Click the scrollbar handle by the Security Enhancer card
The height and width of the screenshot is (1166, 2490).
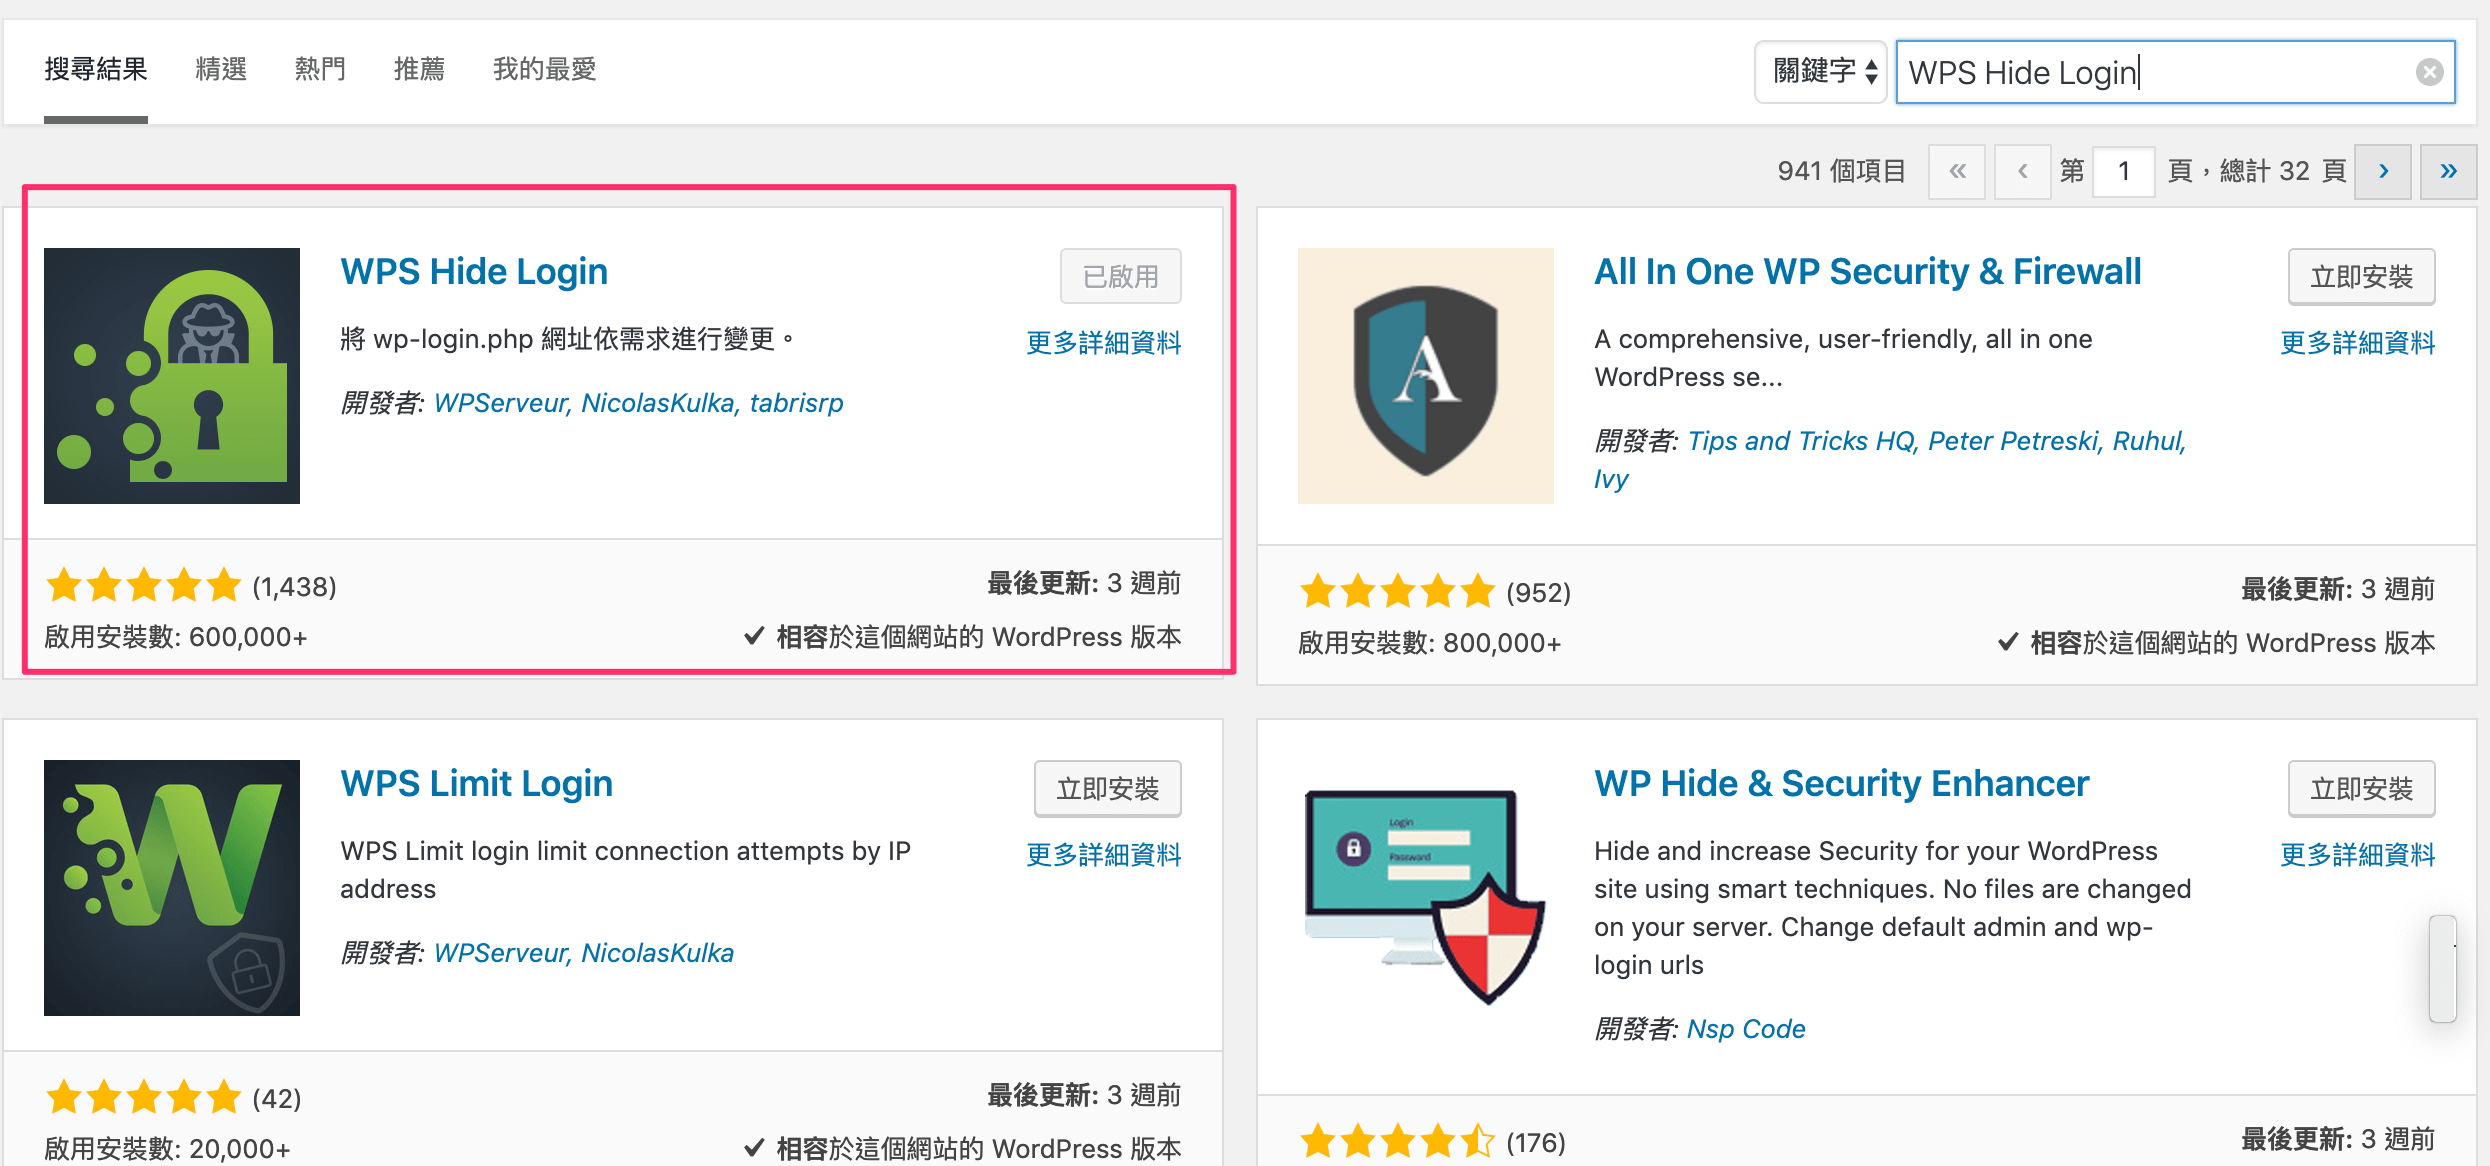click(x=2443, y=968)
